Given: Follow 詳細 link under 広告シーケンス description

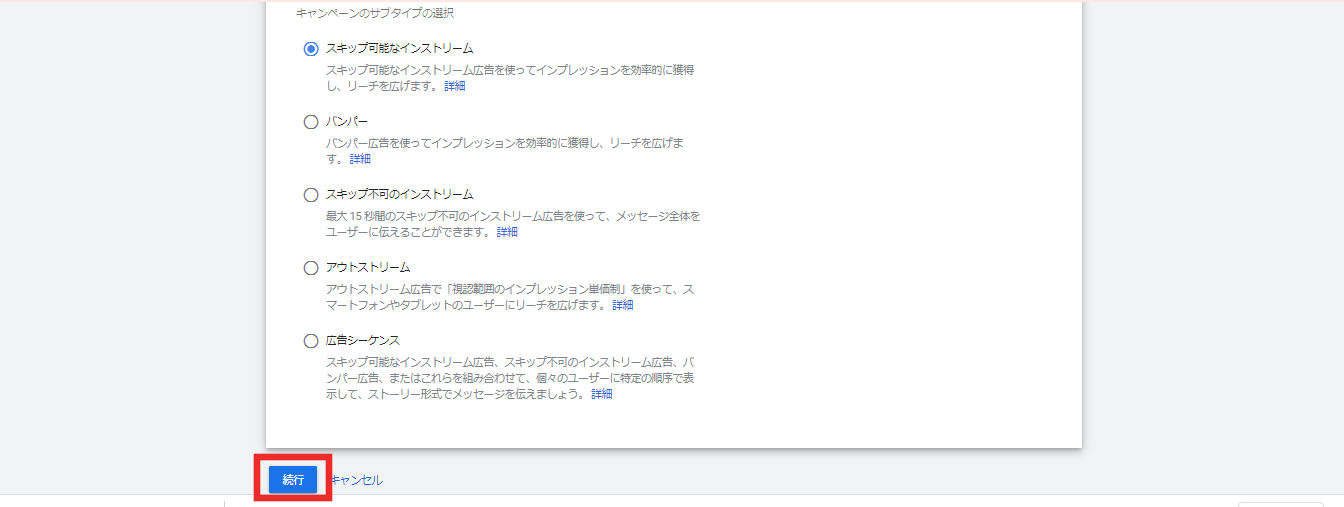Looking at the screenshot, I should point(602,394).
